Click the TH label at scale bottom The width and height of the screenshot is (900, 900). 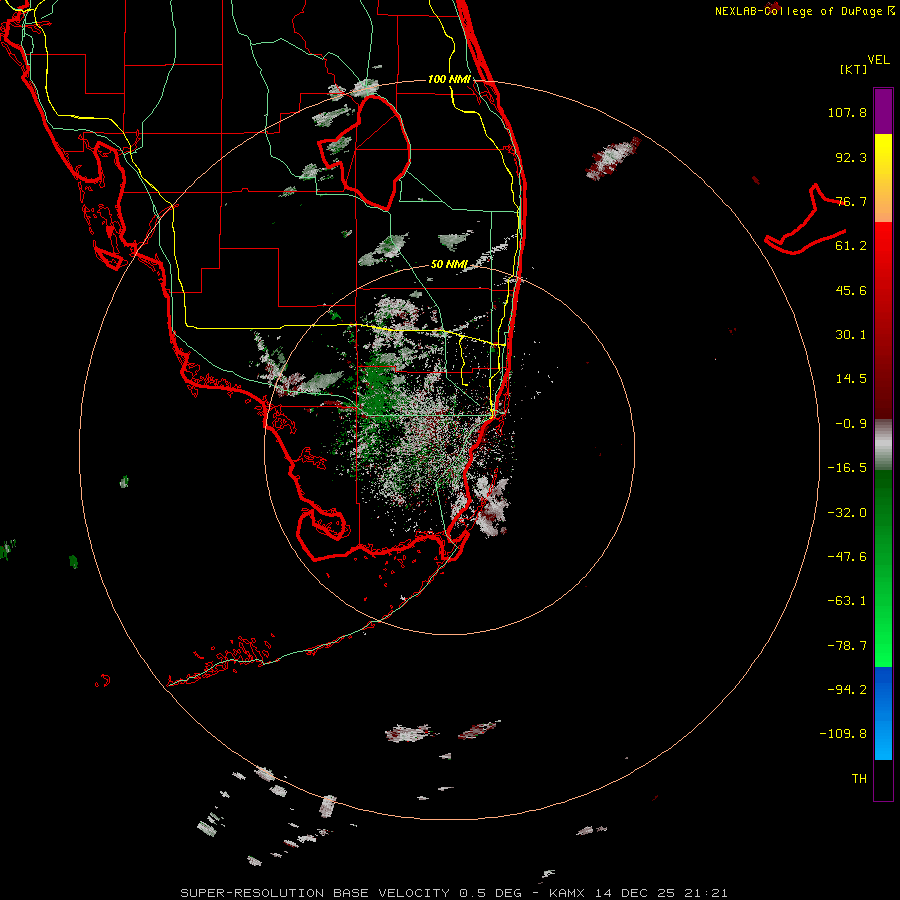coord(859,779)
